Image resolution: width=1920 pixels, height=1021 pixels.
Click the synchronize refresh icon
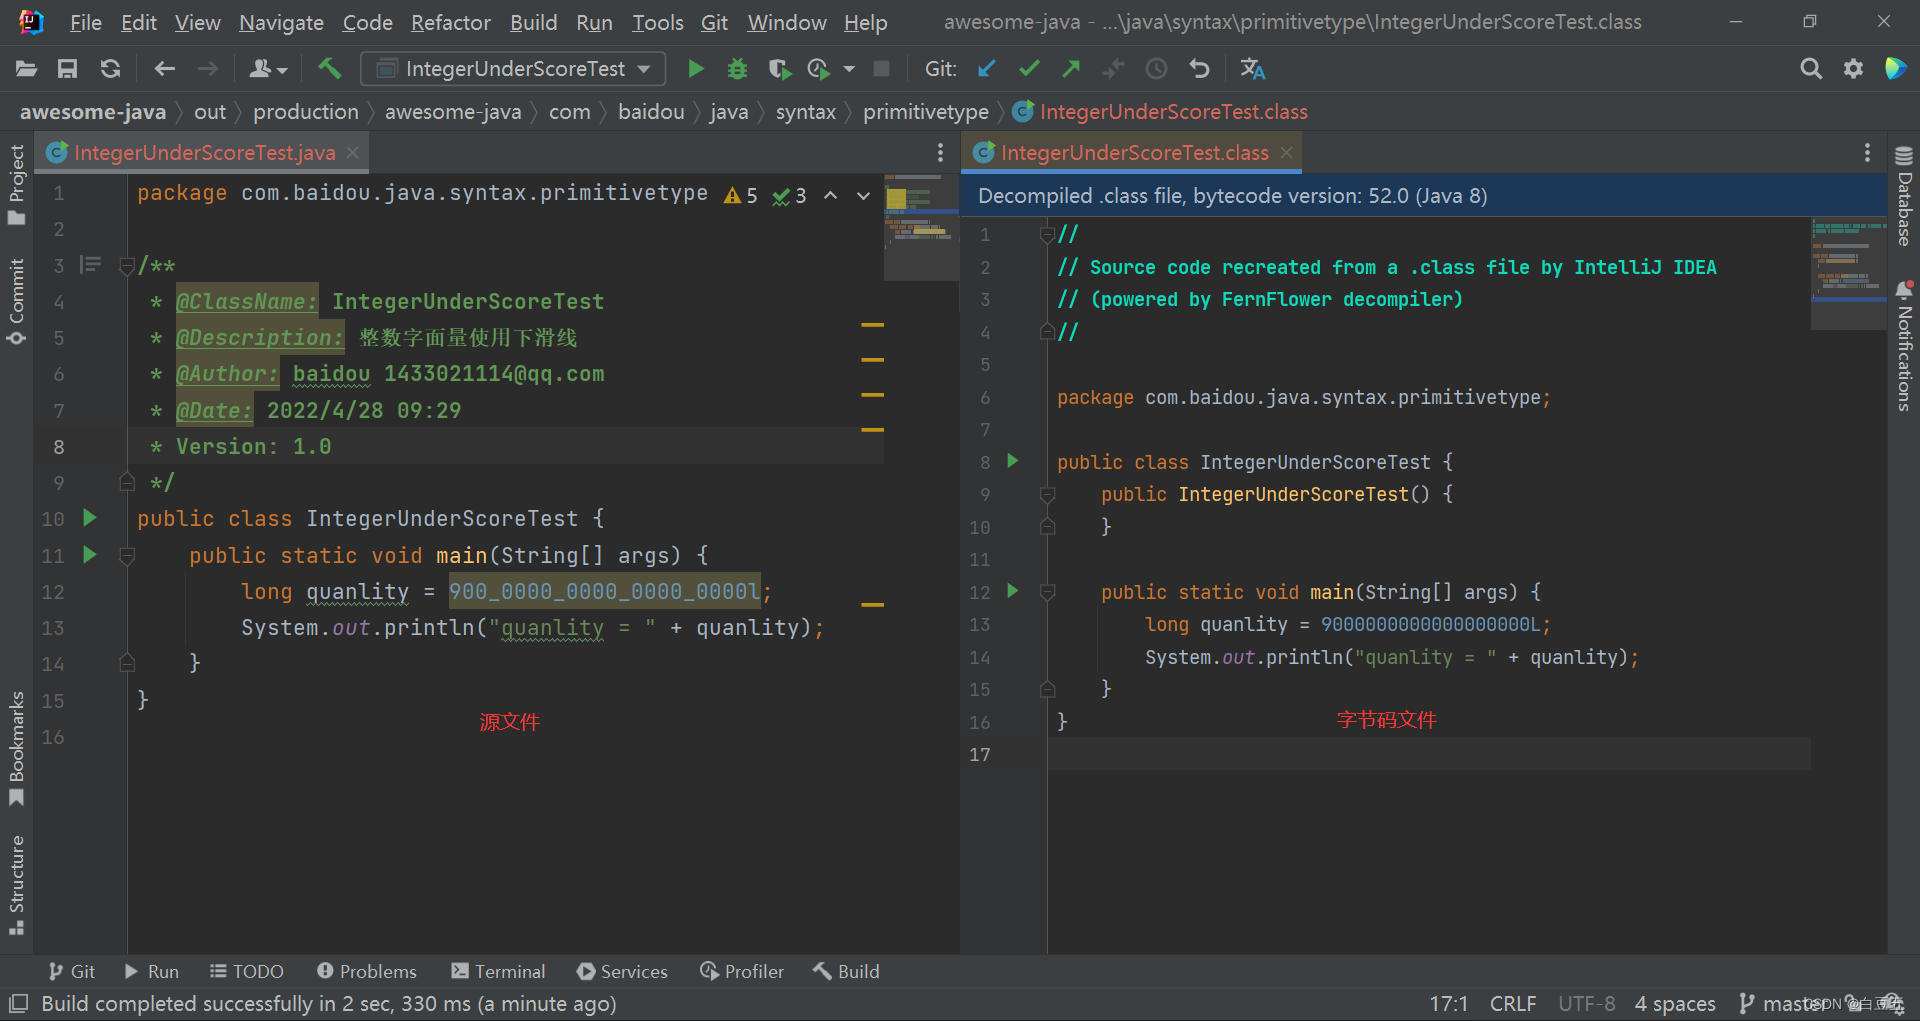click(110, 69)
